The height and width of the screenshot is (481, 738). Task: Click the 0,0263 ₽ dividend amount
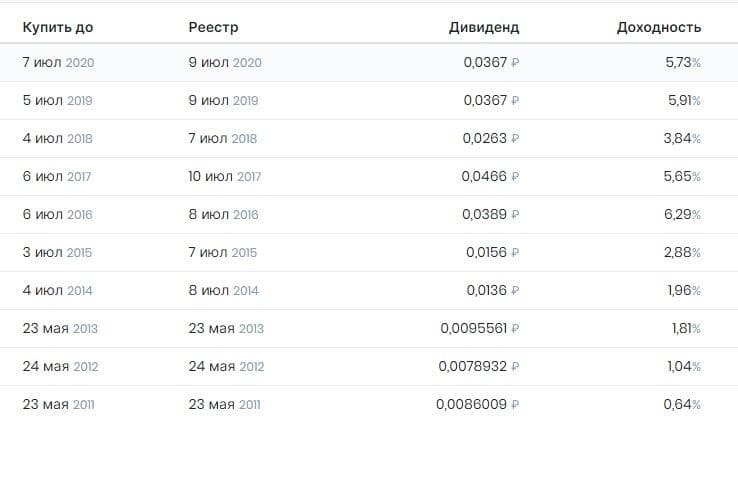pos(491,138)
